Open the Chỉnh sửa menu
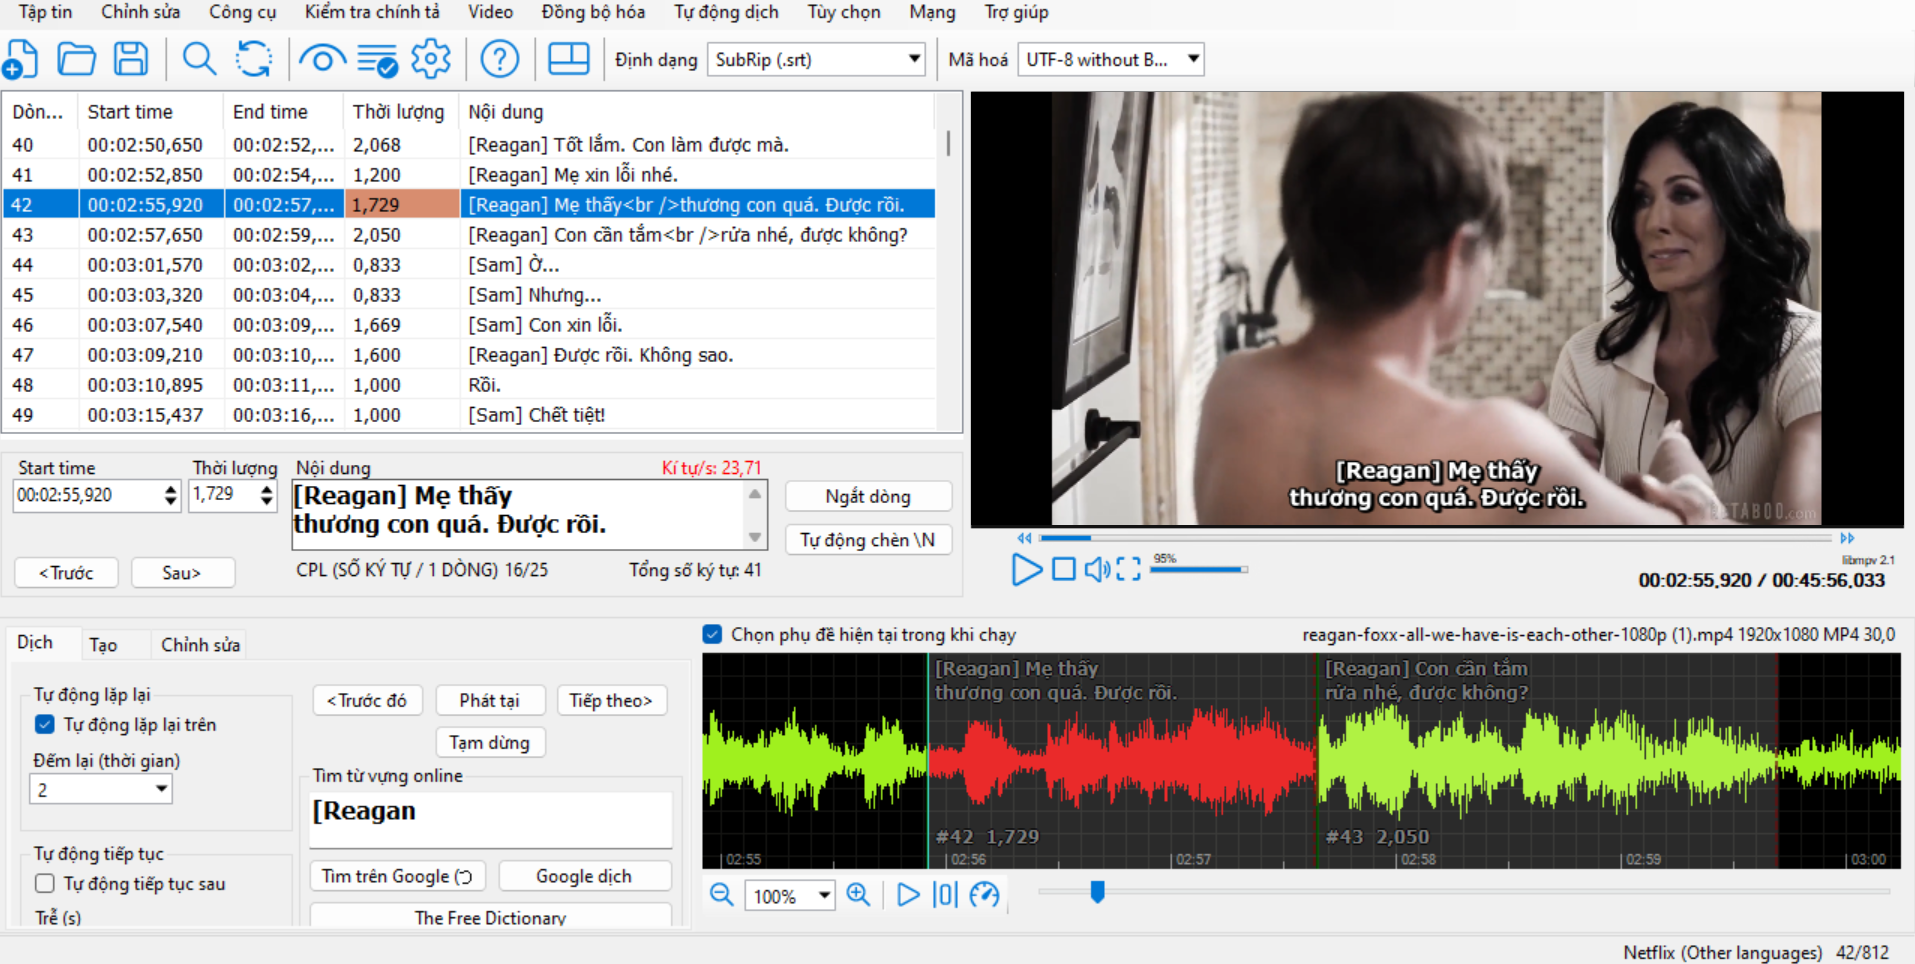This screenshot has height=964, width=1915. [140, 12]
